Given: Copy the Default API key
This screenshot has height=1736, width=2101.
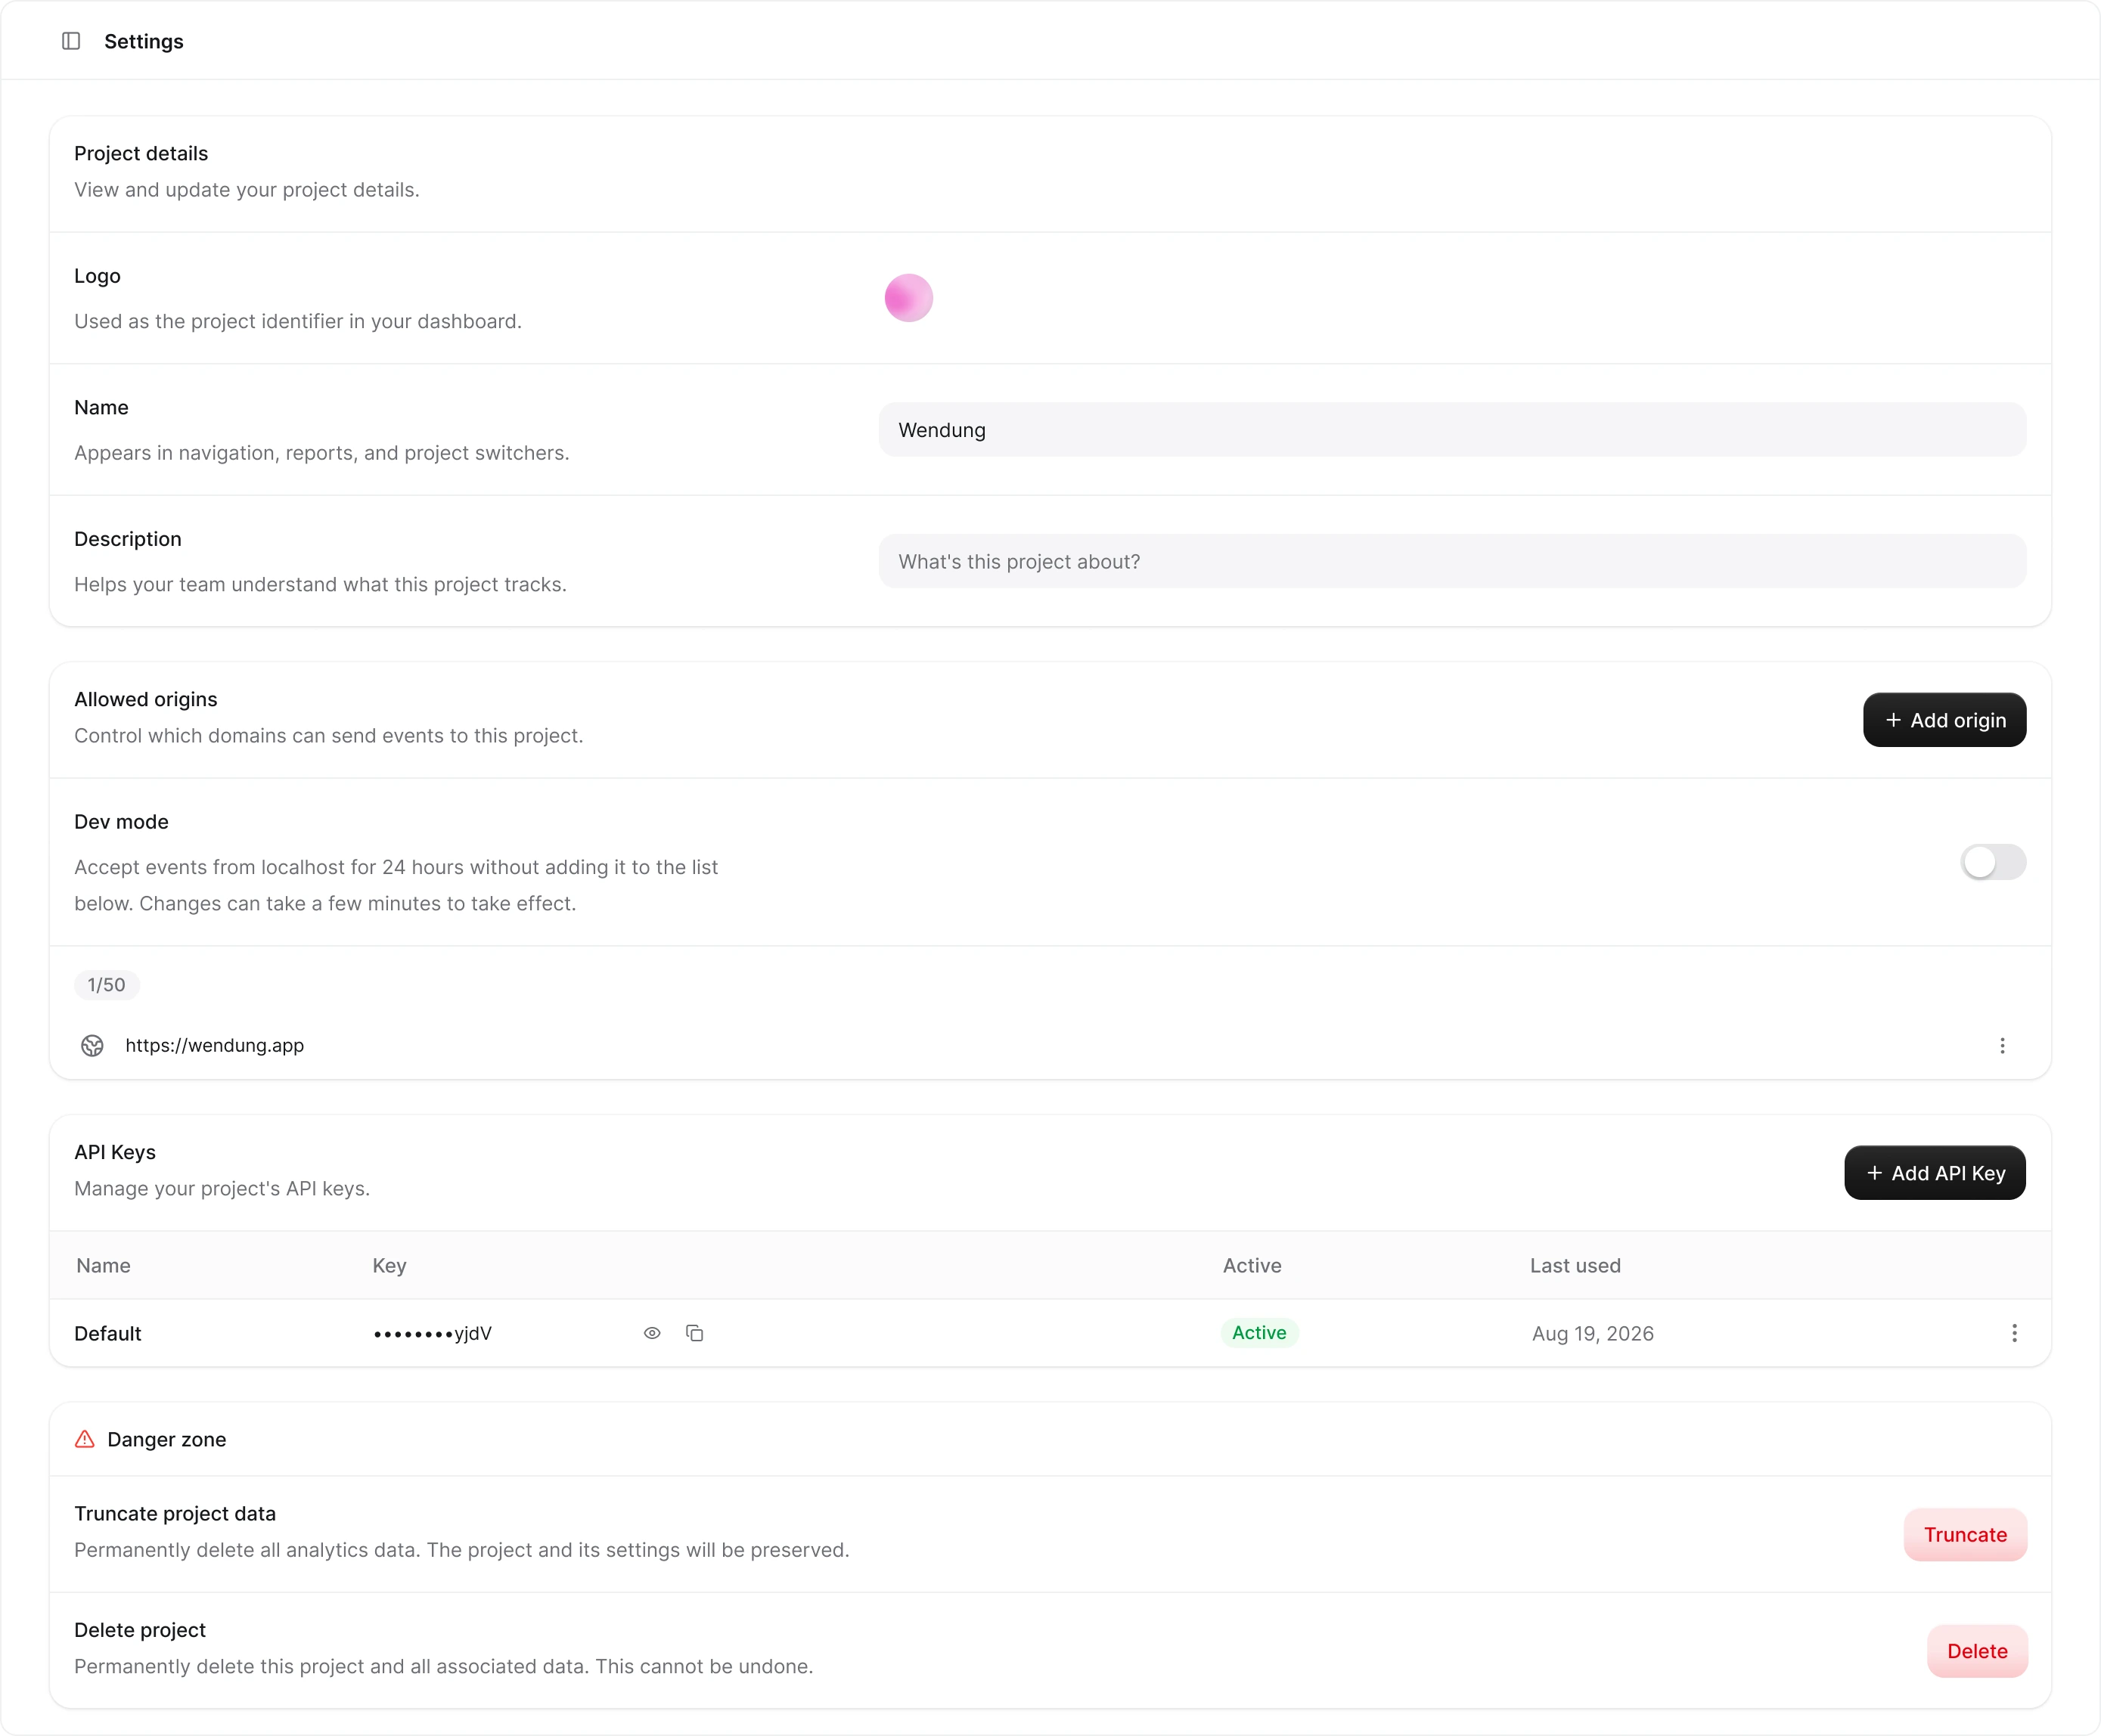Looking at the screenshot, I should click(x=695, y=1333).
